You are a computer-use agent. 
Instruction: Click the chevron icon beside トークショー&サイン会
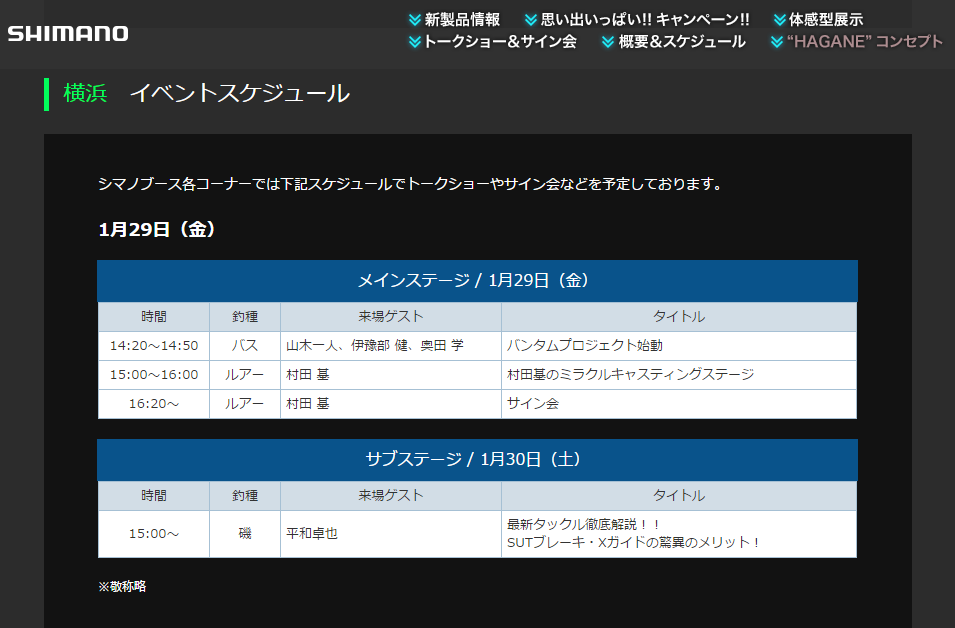[415, 42]
